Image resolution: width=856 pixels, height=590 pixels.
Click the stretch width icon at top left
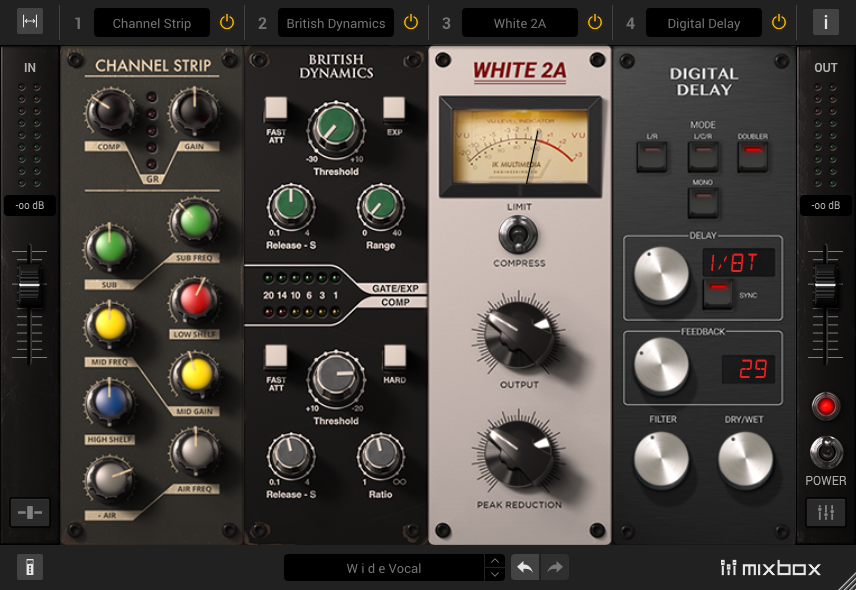29,21
